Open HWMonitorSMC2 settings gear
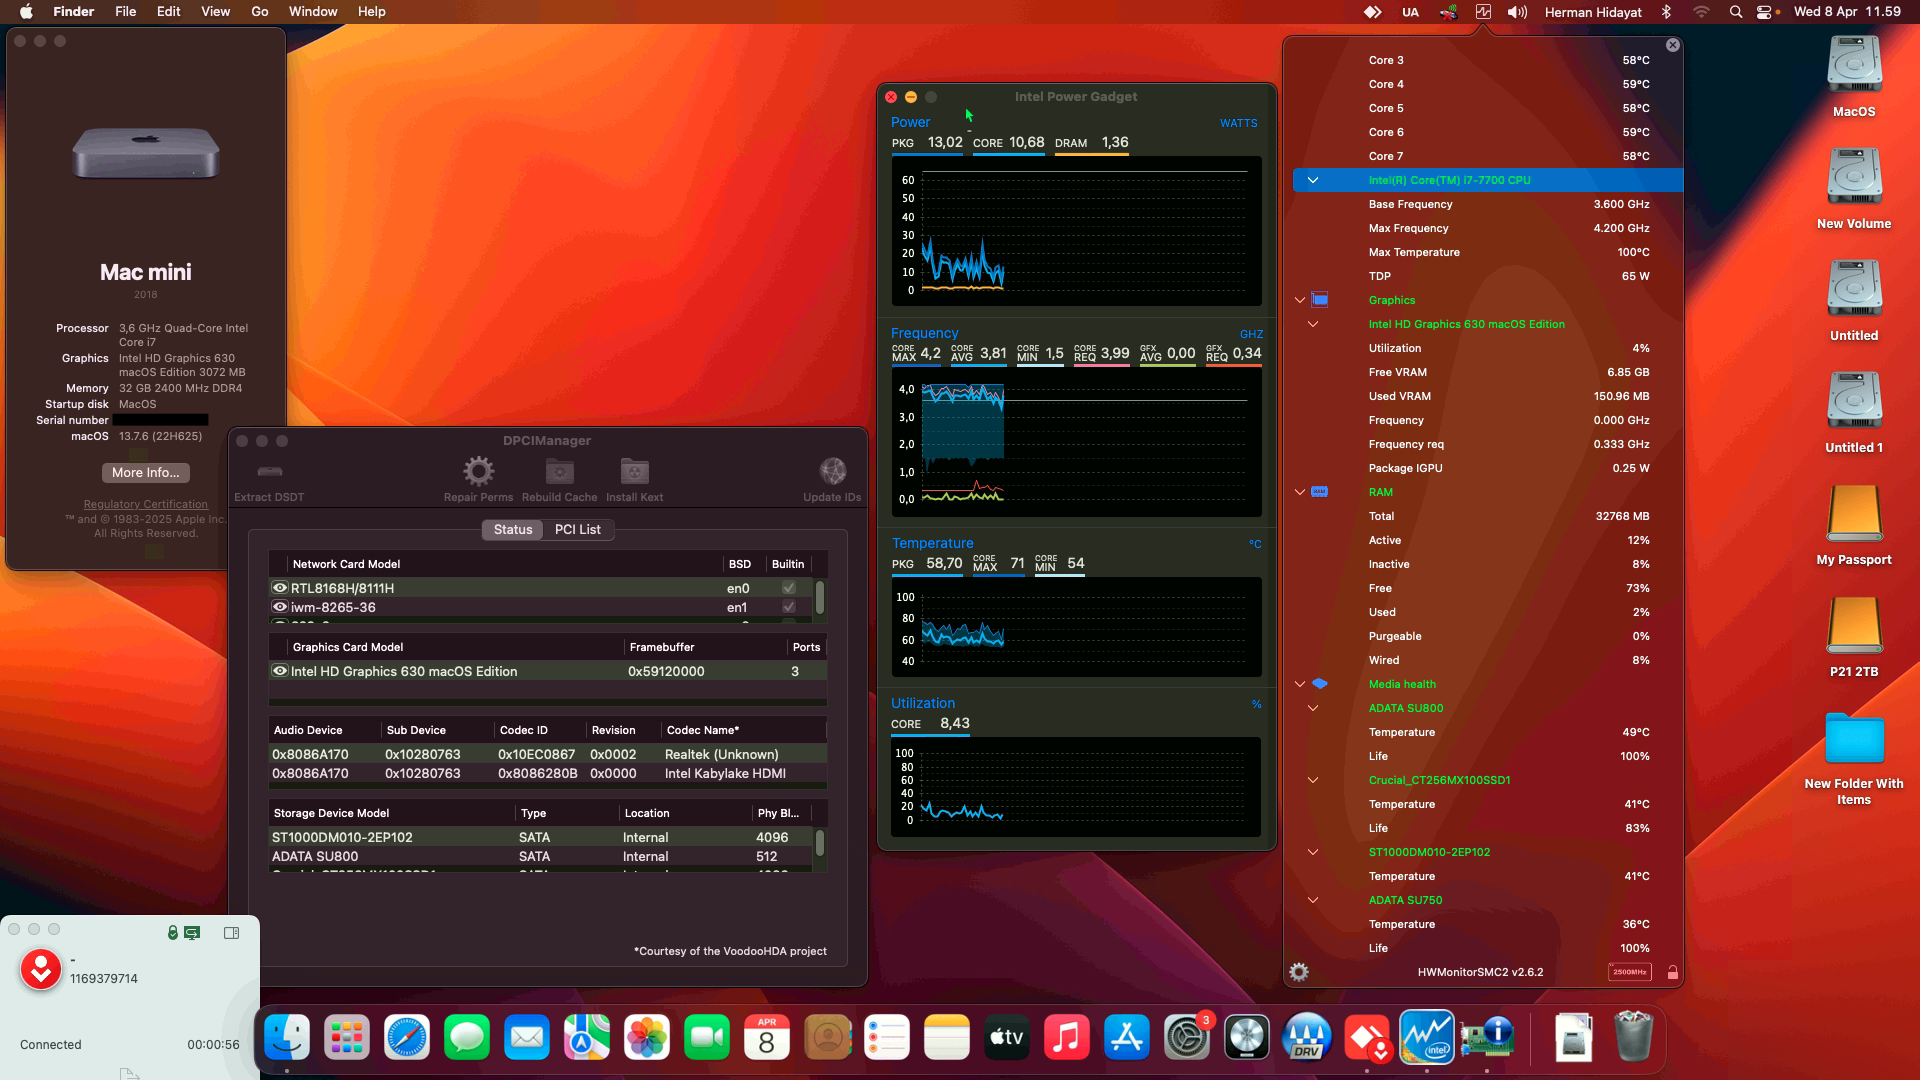Viewport: 1920px width, 1080px height. 1299,972
